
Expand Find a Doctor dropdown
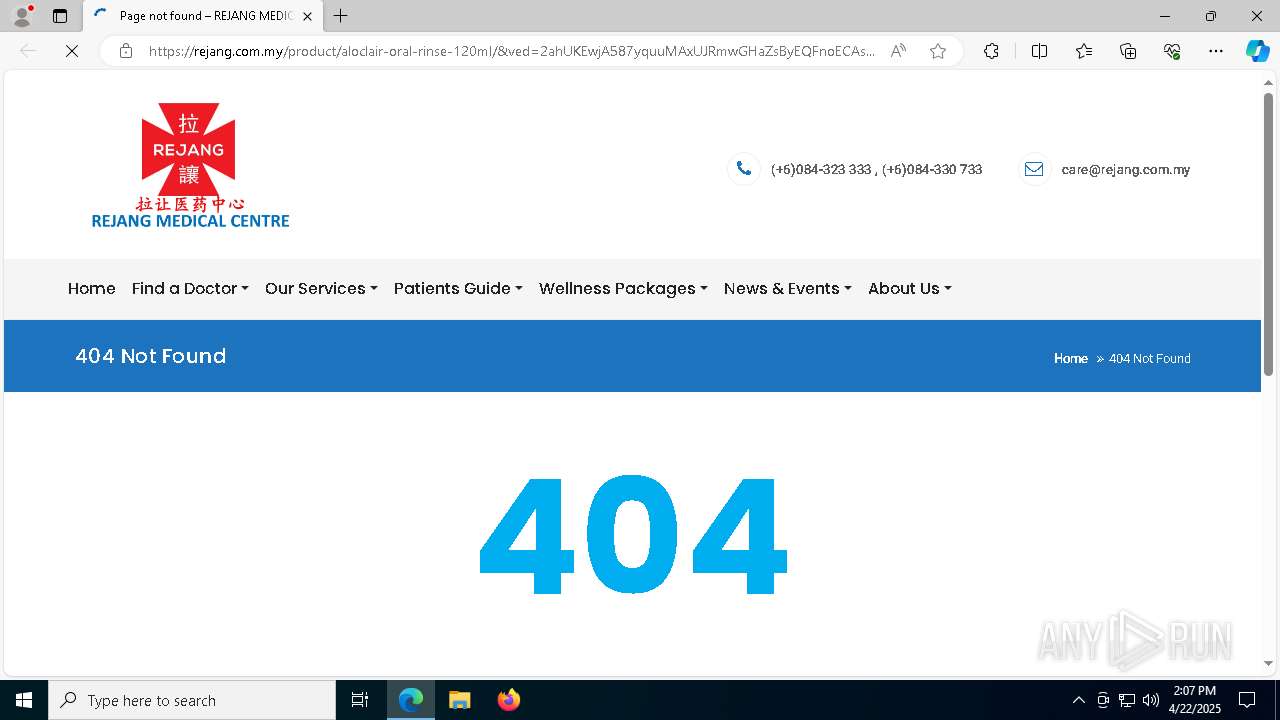190,288
